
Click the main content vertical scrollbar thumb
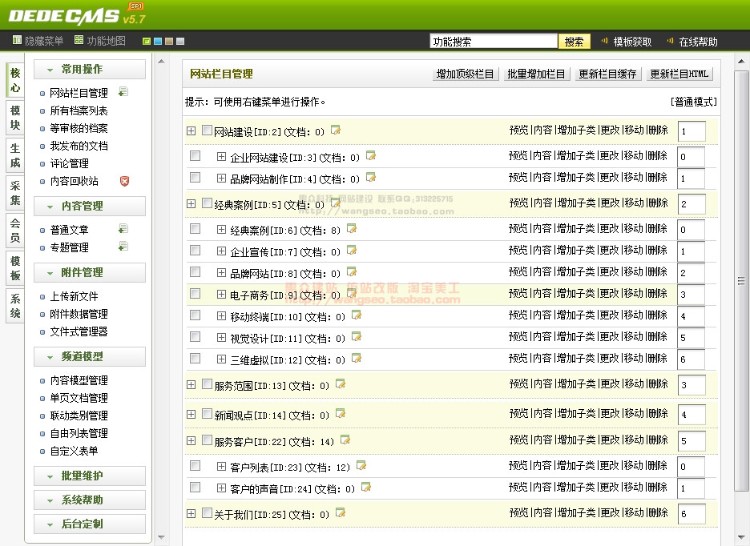(x=741, y=281)
